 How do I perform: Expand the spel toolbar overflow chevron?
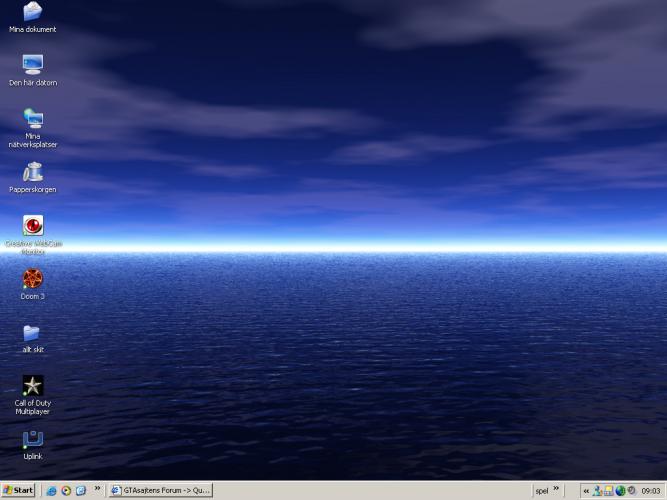[x=556, y=489]
